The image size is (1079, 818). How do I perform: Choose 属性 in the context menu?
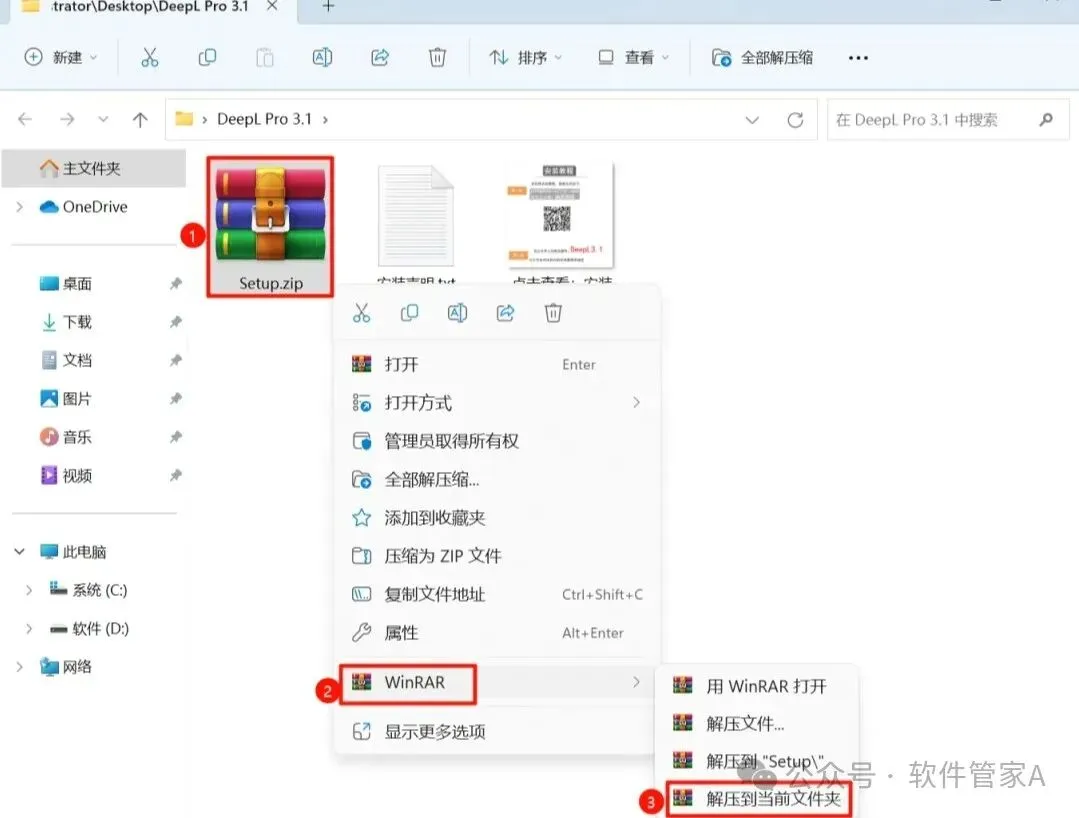(497, 633)
